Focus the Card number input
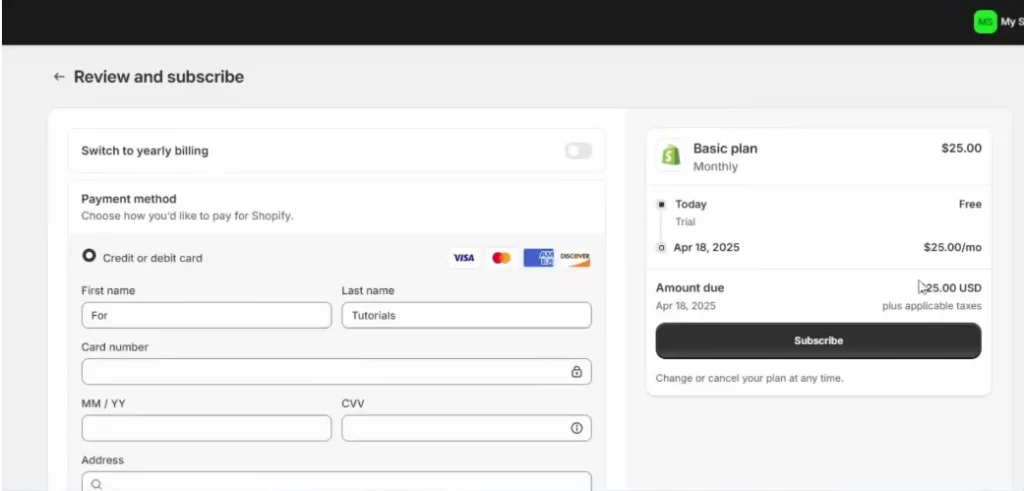Screen dimensions: 1024x491 [325, 372]
